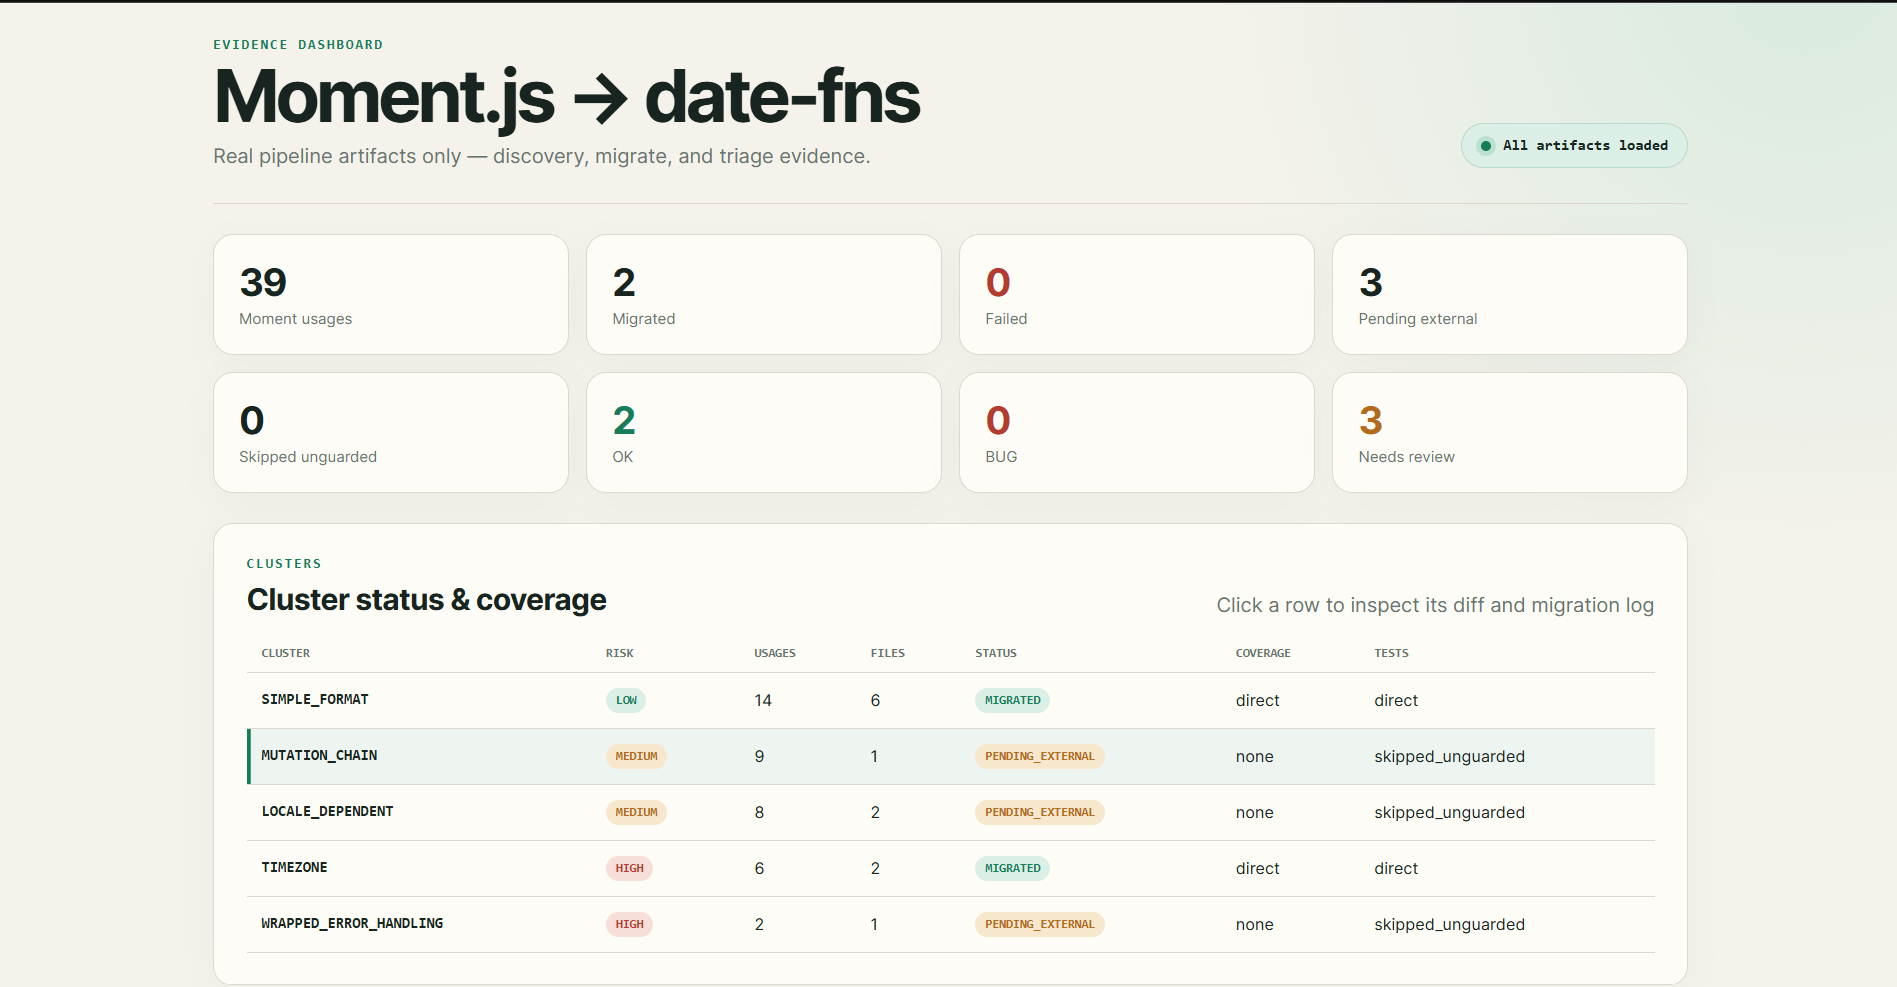This screenshot has height=987, width=1897.
Task: Click MUTATION_CHAIN's MEDIUM risk badge
Action: [x=636, y=756]
